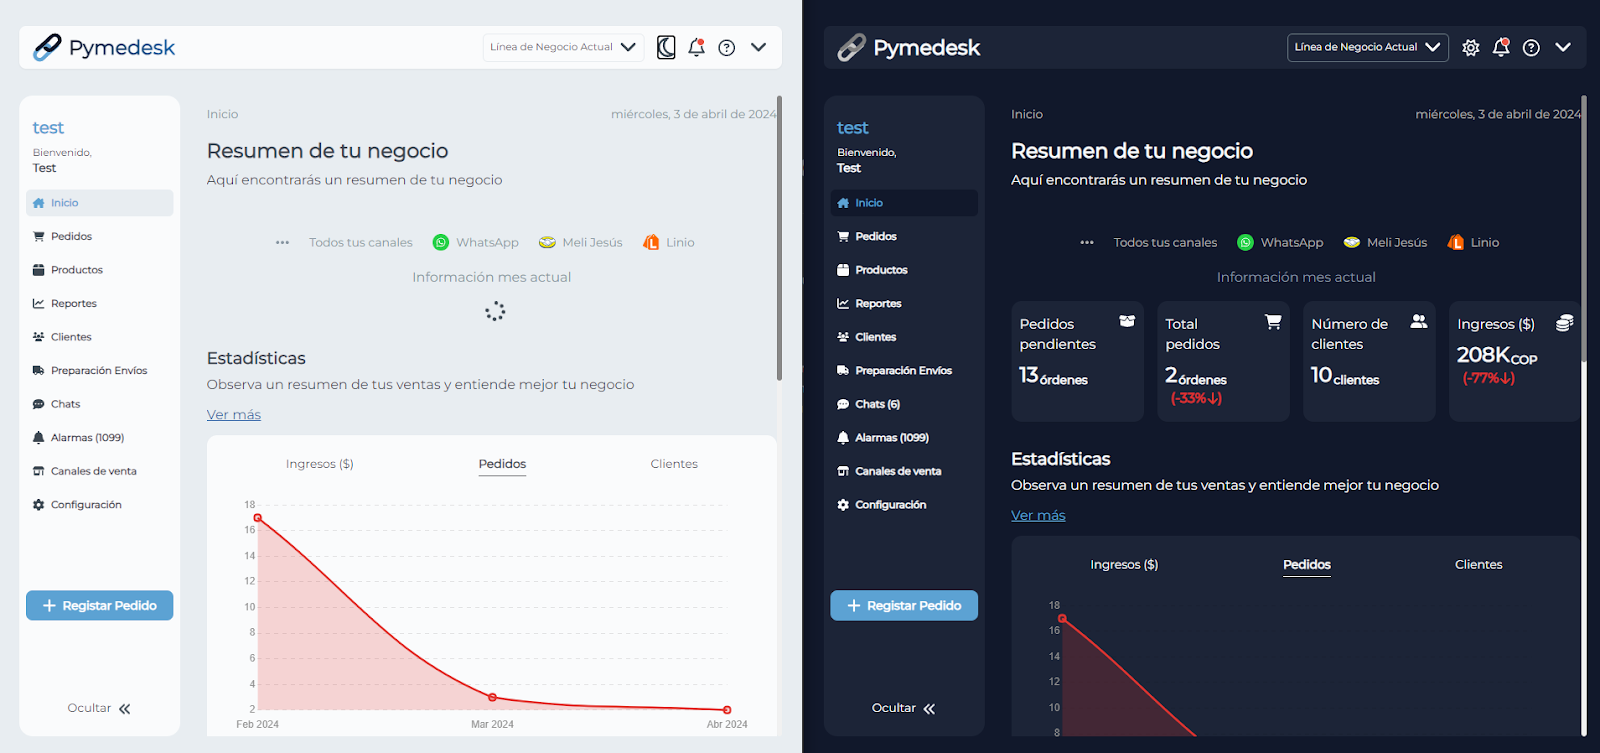This screenshot has width=1600, height=753.
Task: Switch chart to Pedidos tab, light panel
Action: (x=502, y=464)
